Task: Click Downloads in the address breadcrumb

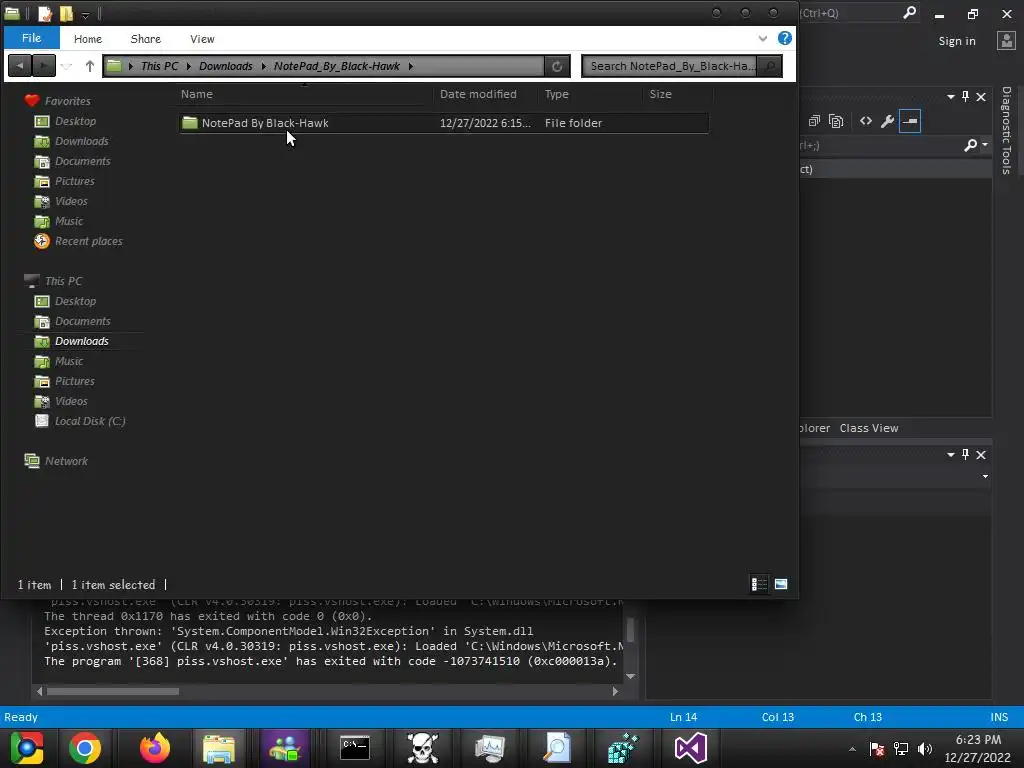Action: [225, 66]
